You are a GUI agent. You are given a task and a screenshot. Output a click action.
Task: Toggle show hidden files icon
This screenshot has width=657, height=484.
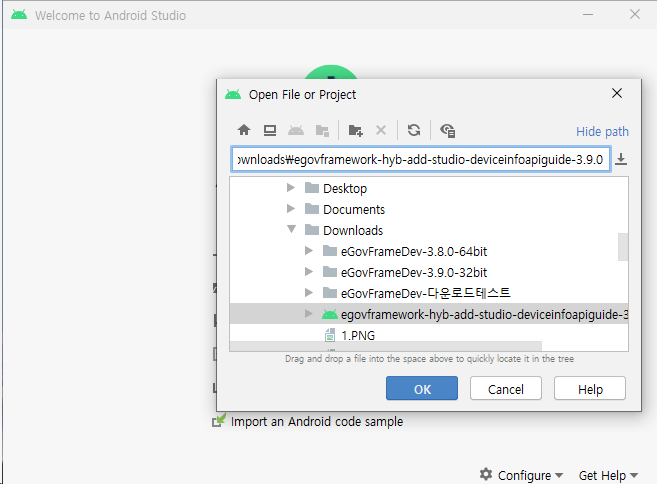pos(447,130)
